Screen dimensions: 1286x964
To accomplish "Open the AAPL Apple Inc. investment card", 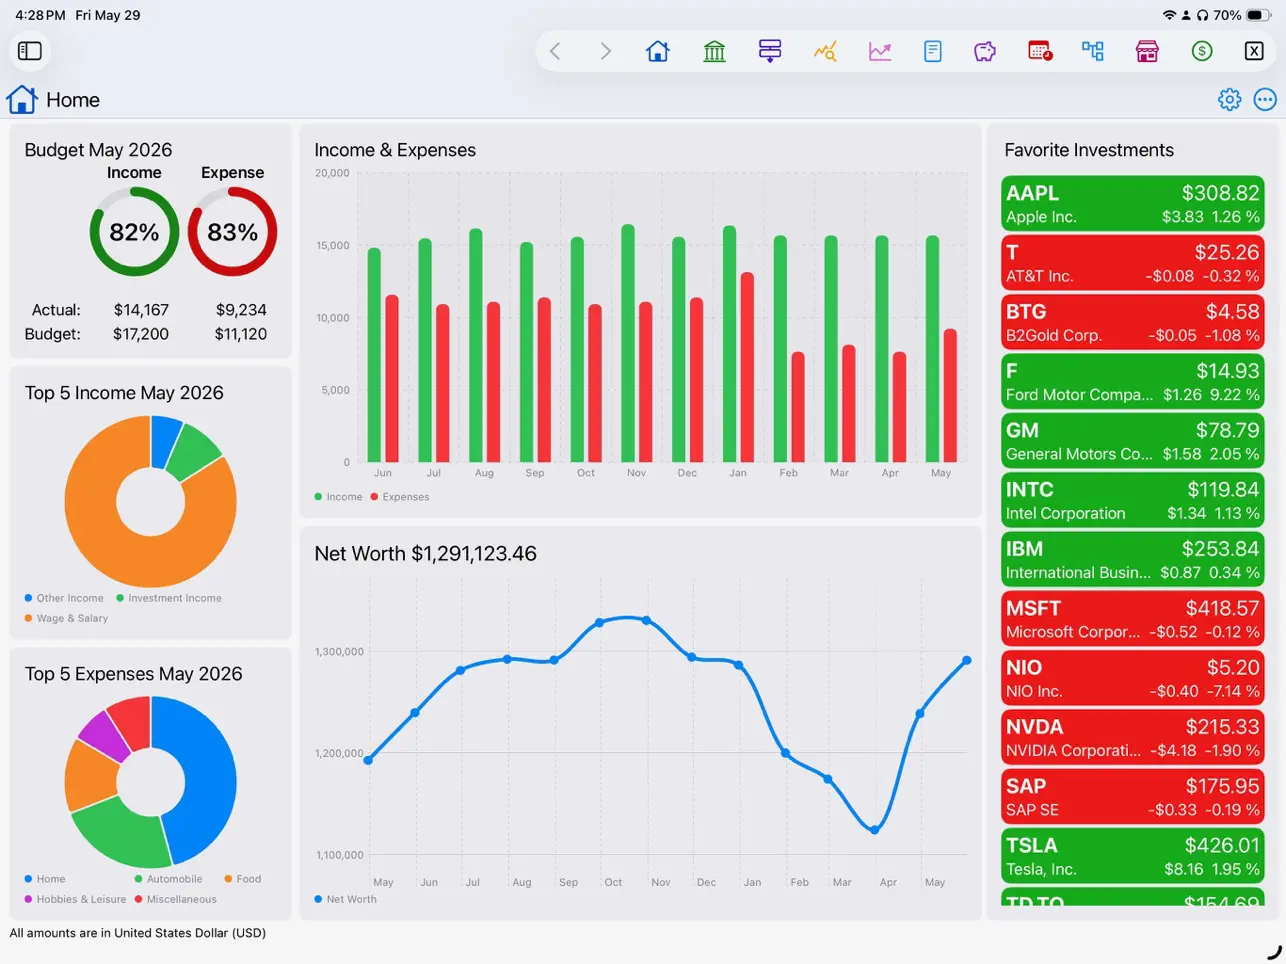I will [x=1132, y=204].
